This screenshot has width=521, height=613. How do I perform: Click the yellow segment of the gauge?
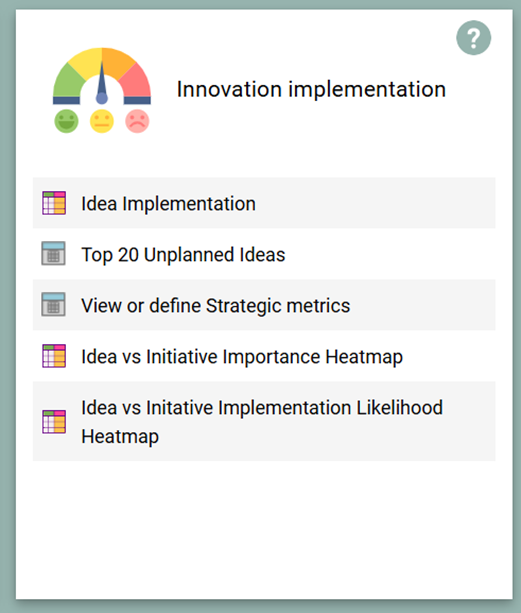click(88, 63)
